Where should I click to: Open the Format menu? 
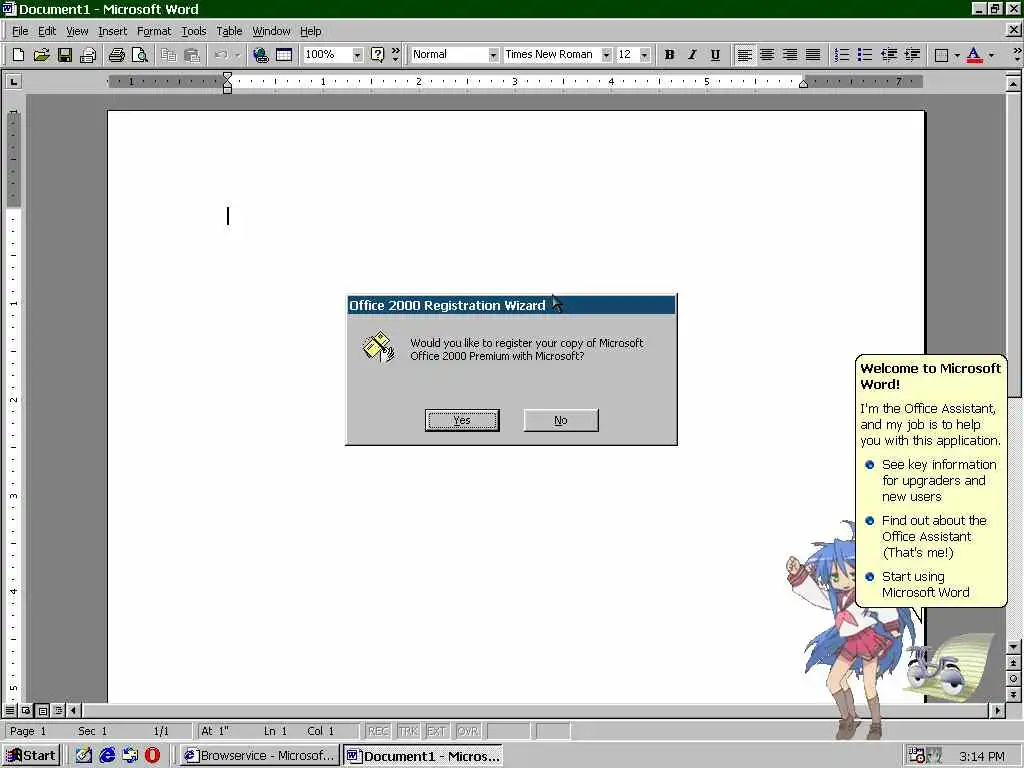(x=153, y=31)
